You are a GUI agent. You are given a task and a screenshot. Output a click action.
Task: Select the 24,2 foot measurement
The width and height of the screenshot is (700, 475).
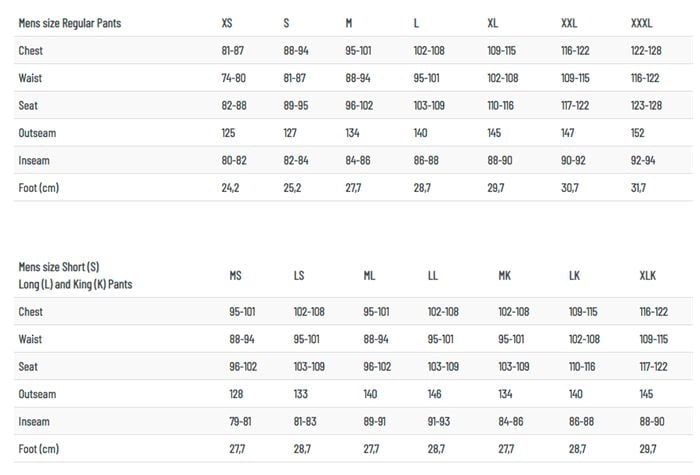(x=231, y=188)
